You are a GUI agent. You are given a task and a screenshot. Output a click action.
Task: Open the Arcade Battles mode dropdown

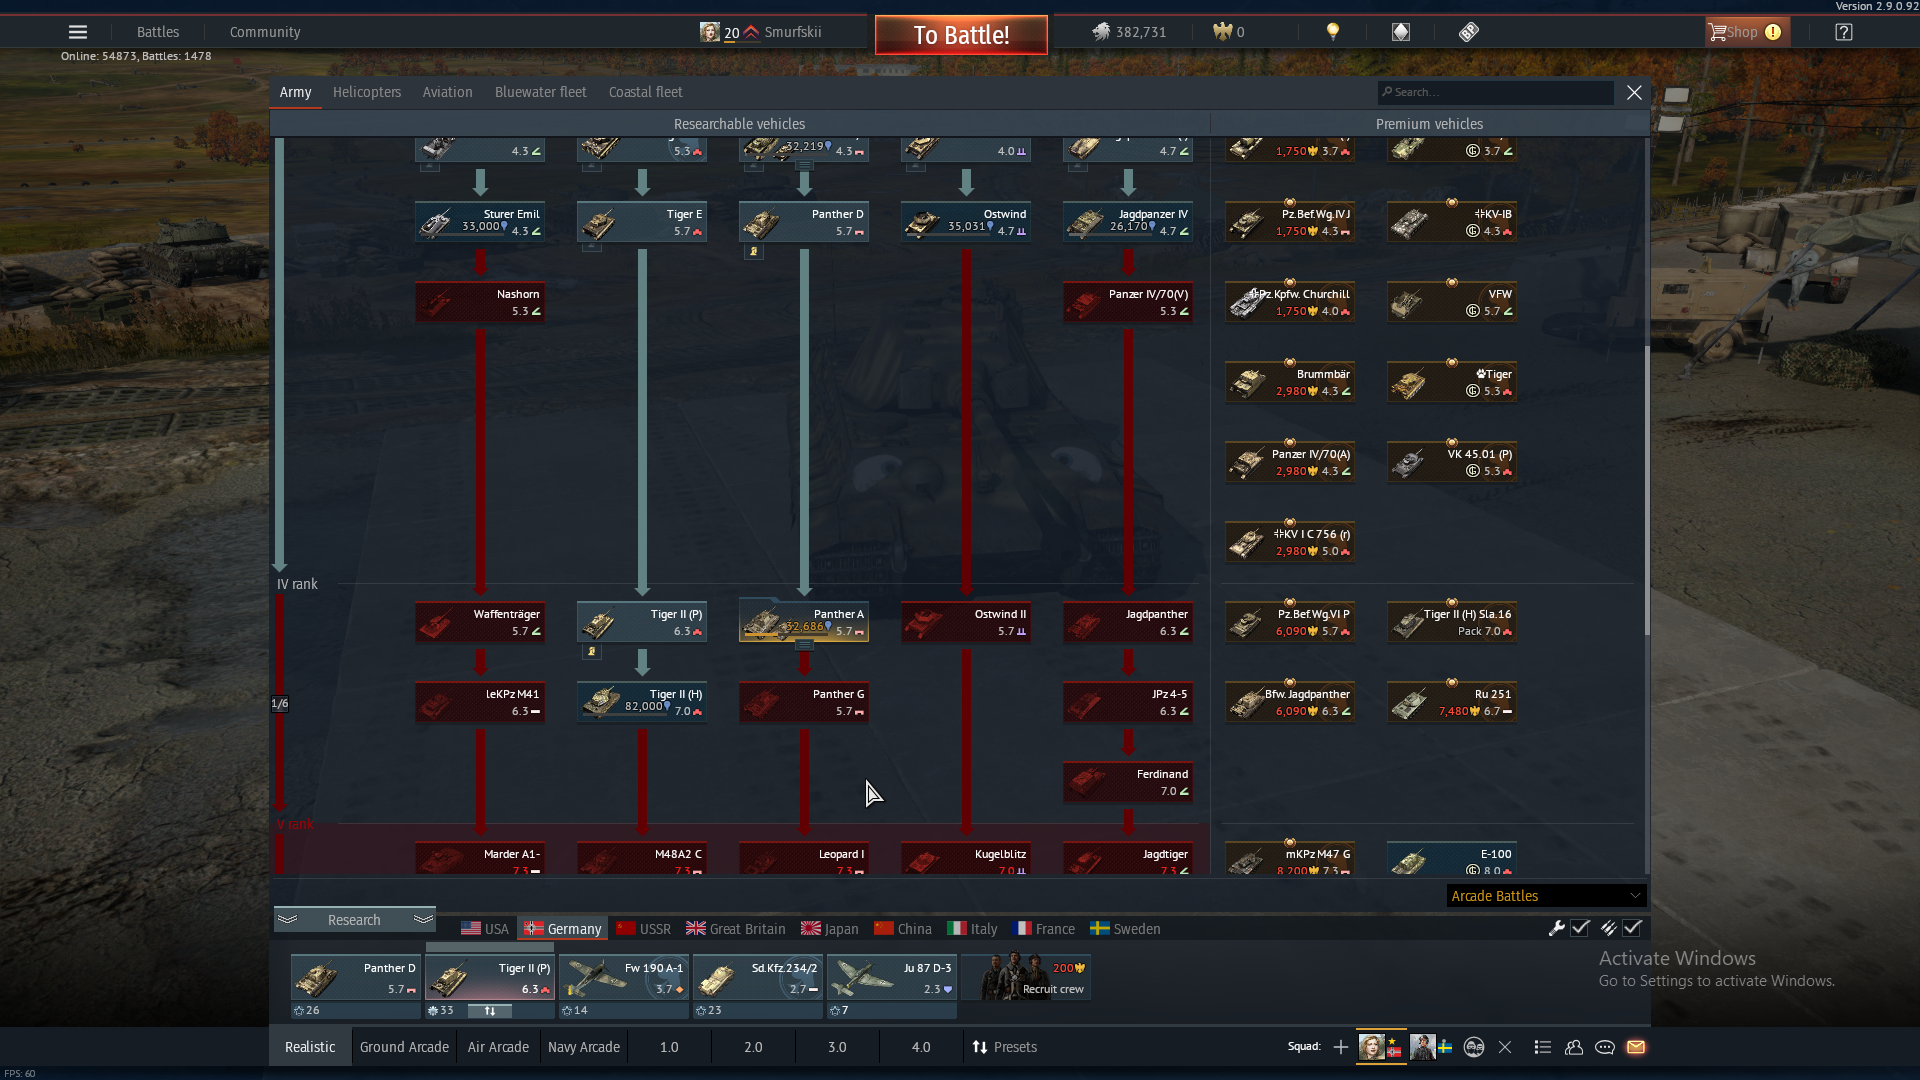tap(1546, 896)
